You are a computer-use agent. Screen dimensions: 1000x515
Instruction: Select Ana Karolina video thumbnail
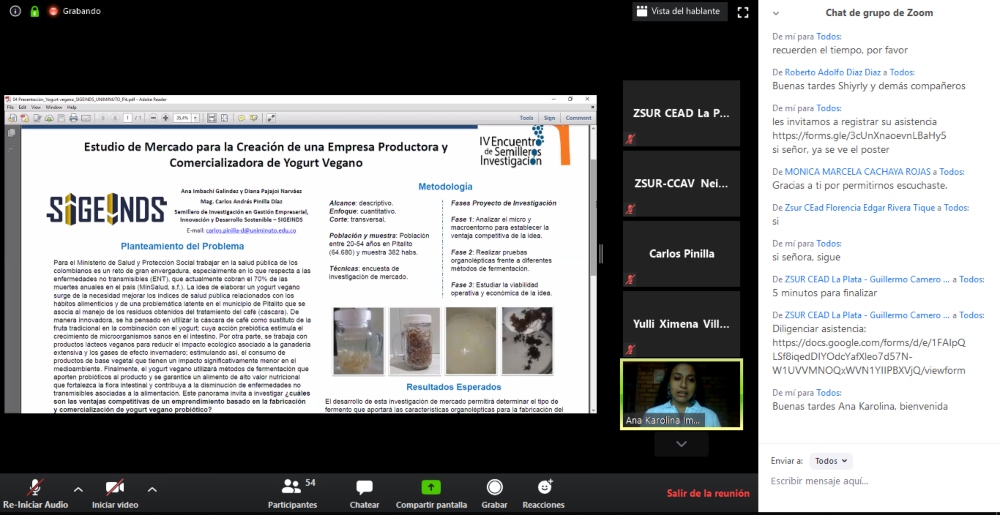click(x=681, y=393)
